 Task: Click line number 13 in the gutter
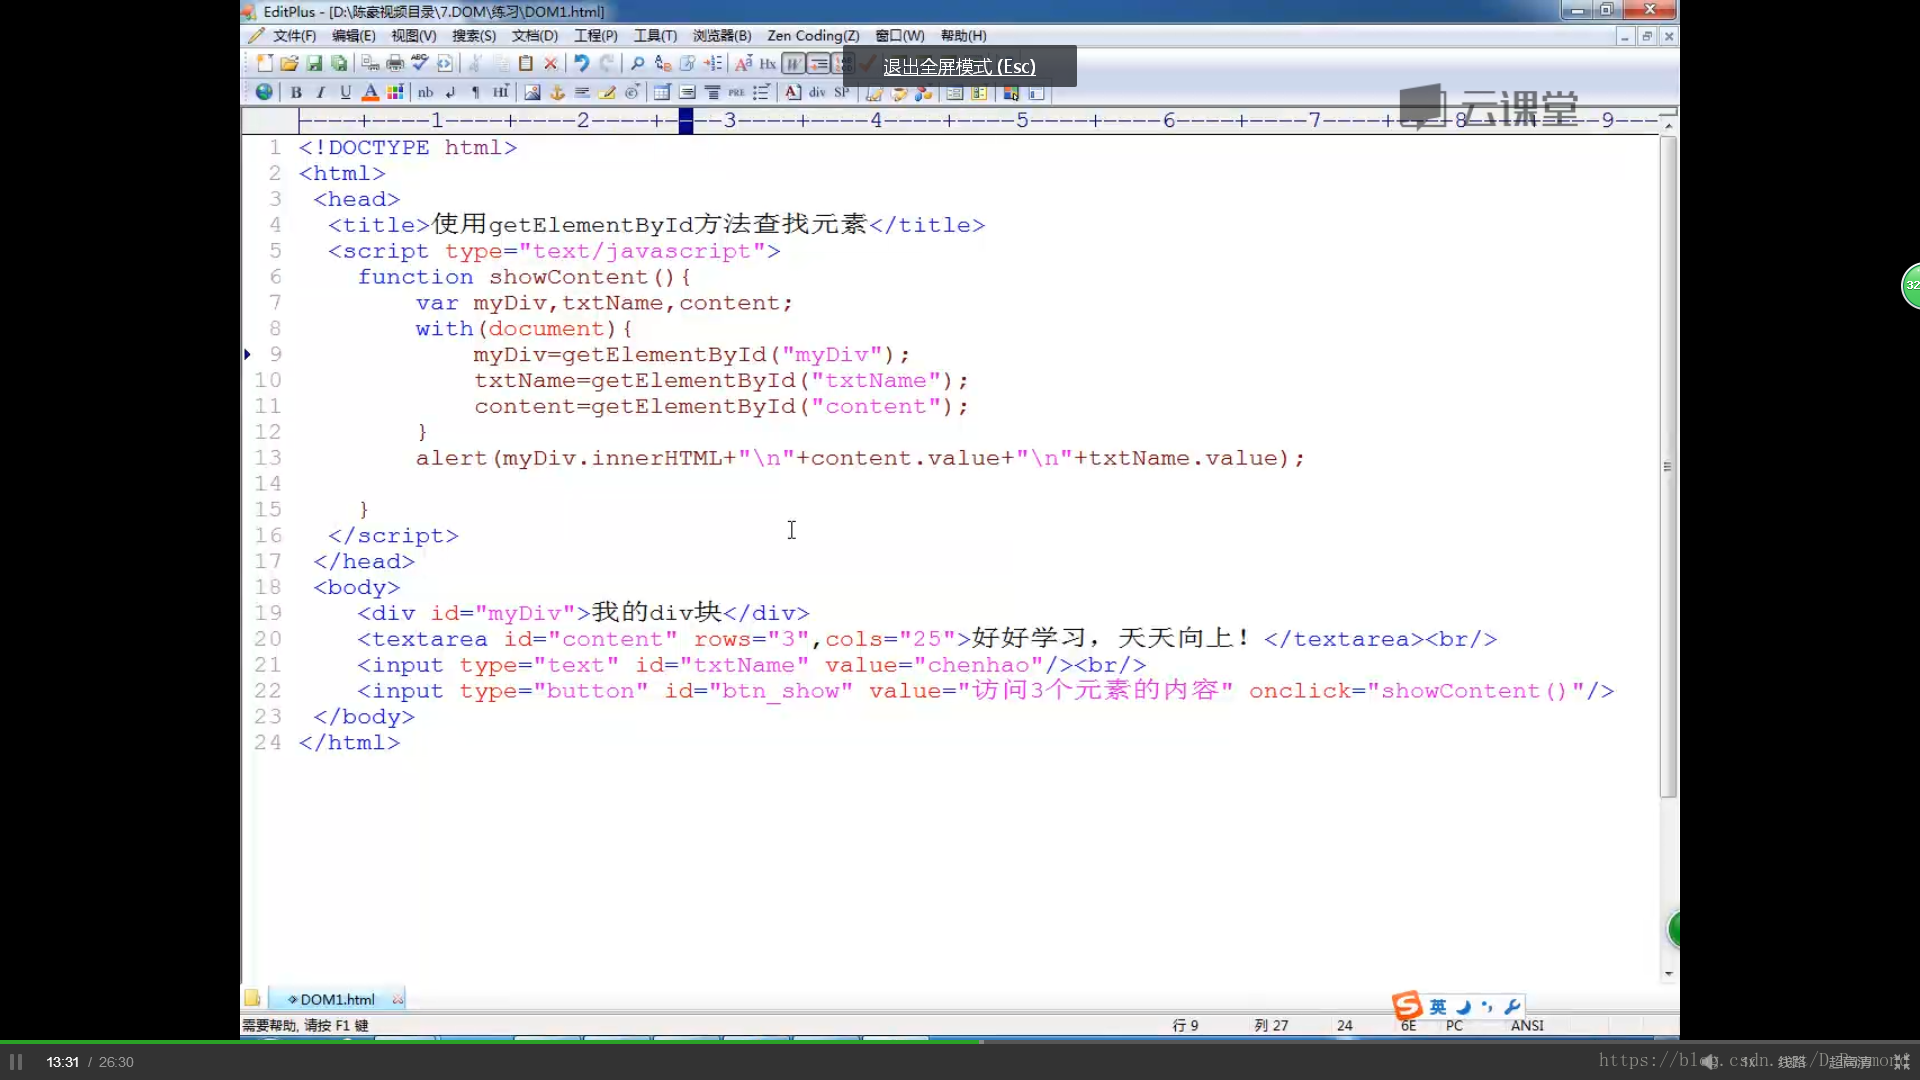point(268,458)
